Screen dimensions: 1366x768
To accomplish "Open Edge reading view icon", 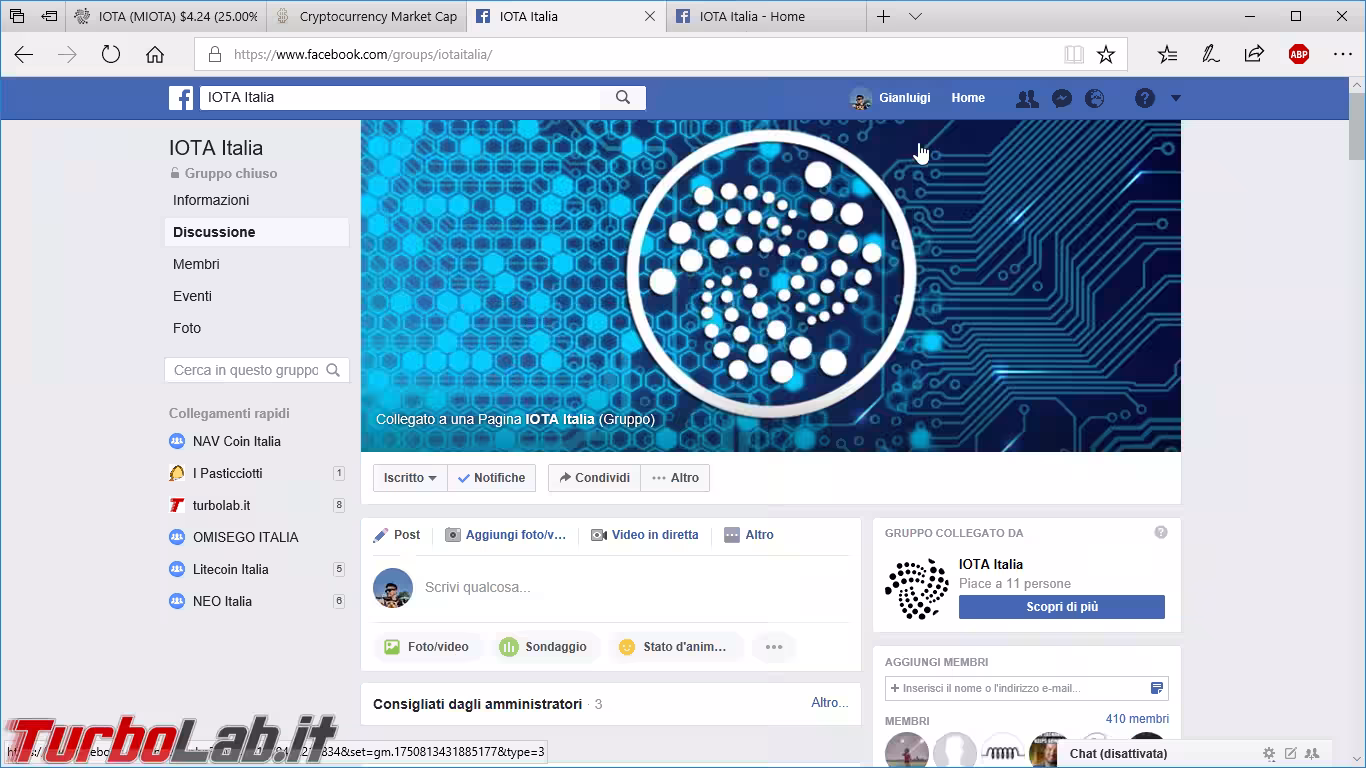I will coord(1074,55).
